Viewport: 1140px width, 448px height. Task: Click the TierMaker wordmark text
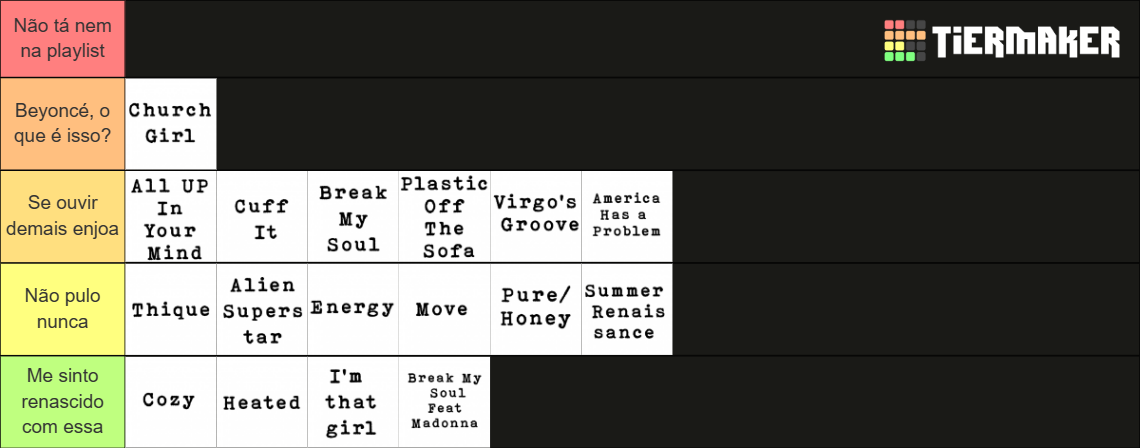tap(1027, 41)
